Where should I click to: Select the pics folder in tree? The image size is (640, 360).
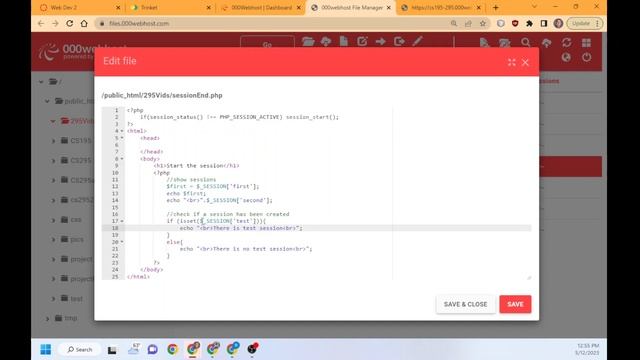point(72,239)
